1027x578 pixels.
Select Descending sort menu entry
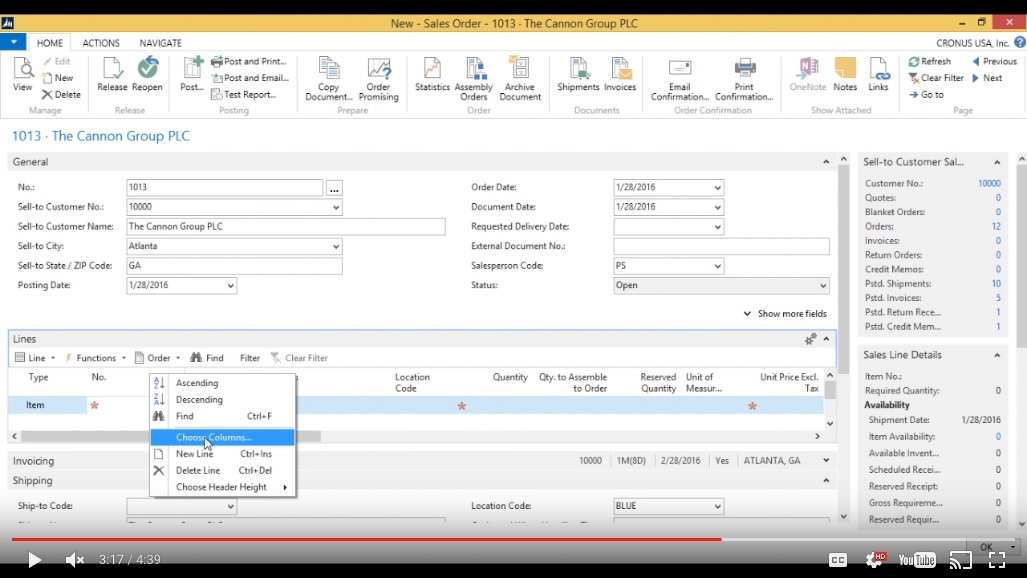(x=222, y=399)
